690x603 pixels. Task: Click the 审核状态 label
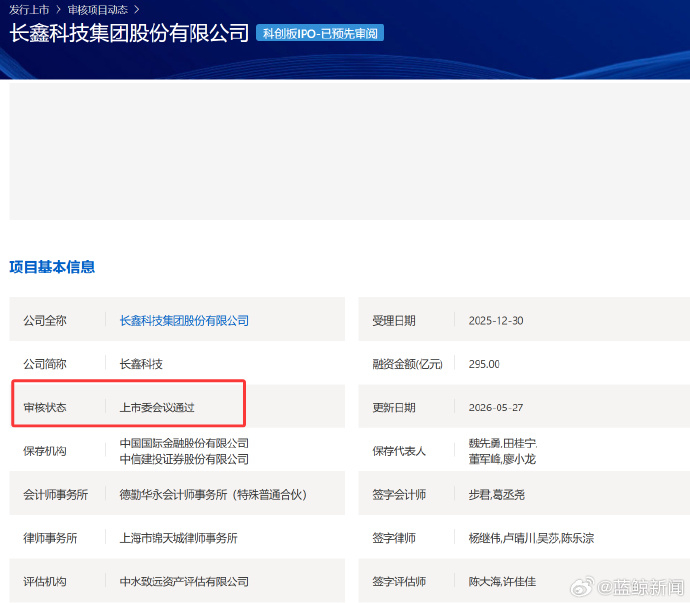tap(45, 408)
